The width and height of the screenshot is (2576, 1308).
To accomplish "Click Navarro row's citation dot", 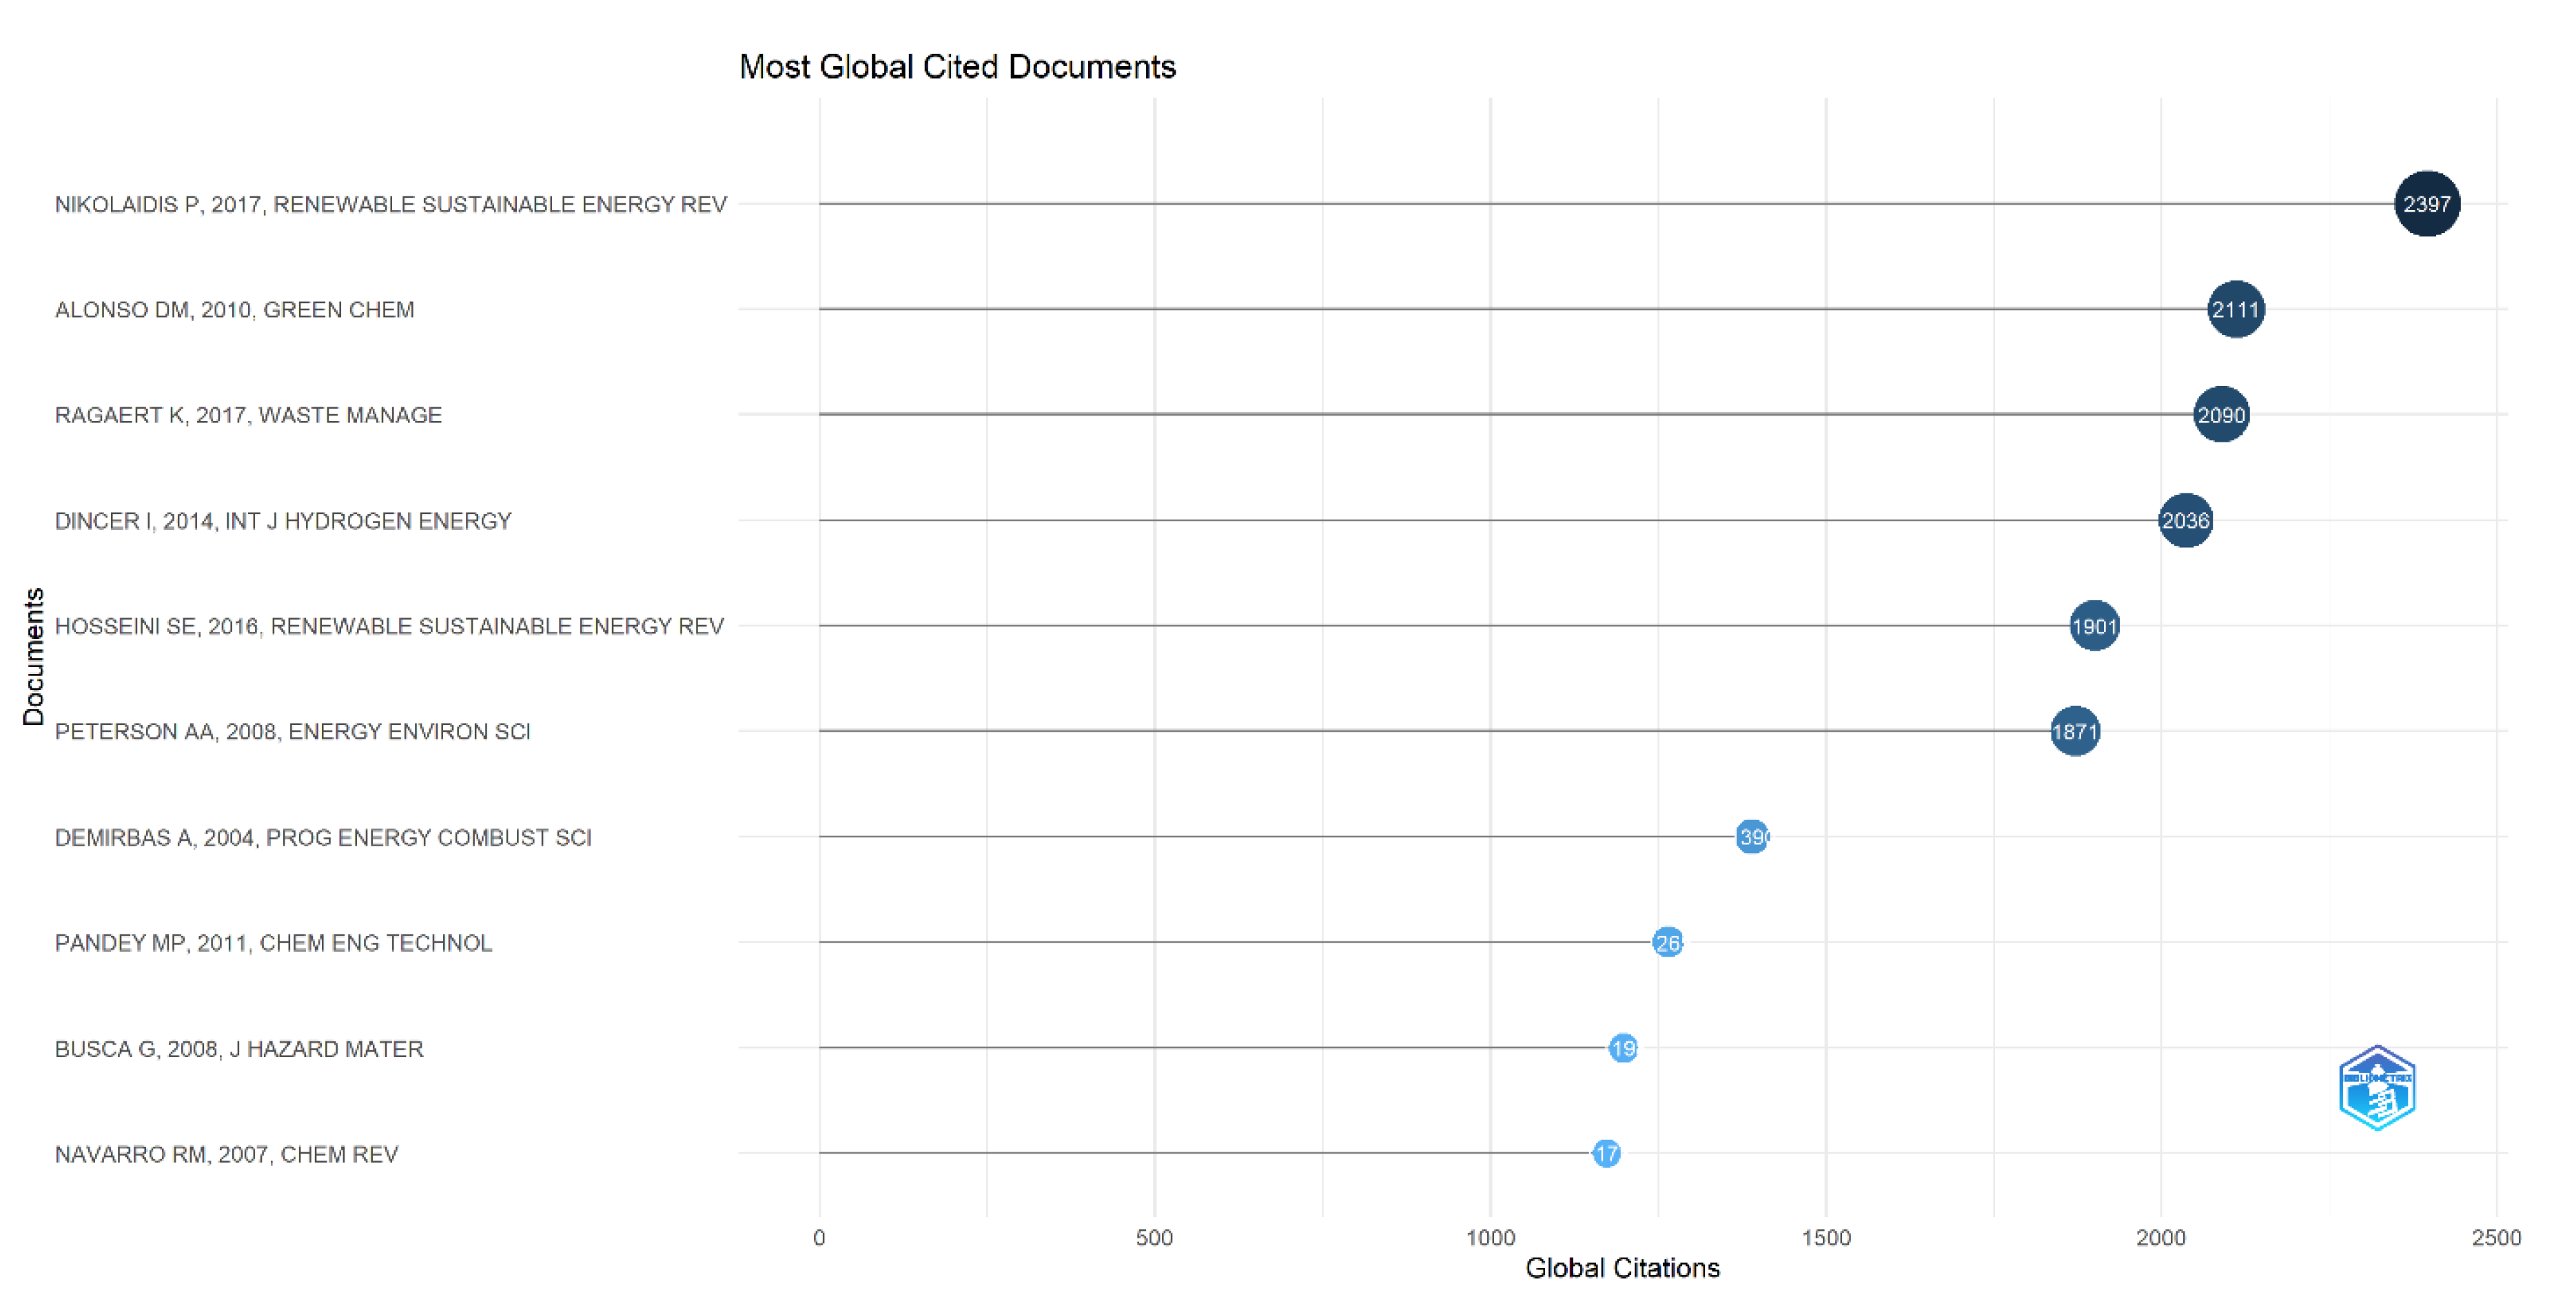I will (x=1606, y=1153).
